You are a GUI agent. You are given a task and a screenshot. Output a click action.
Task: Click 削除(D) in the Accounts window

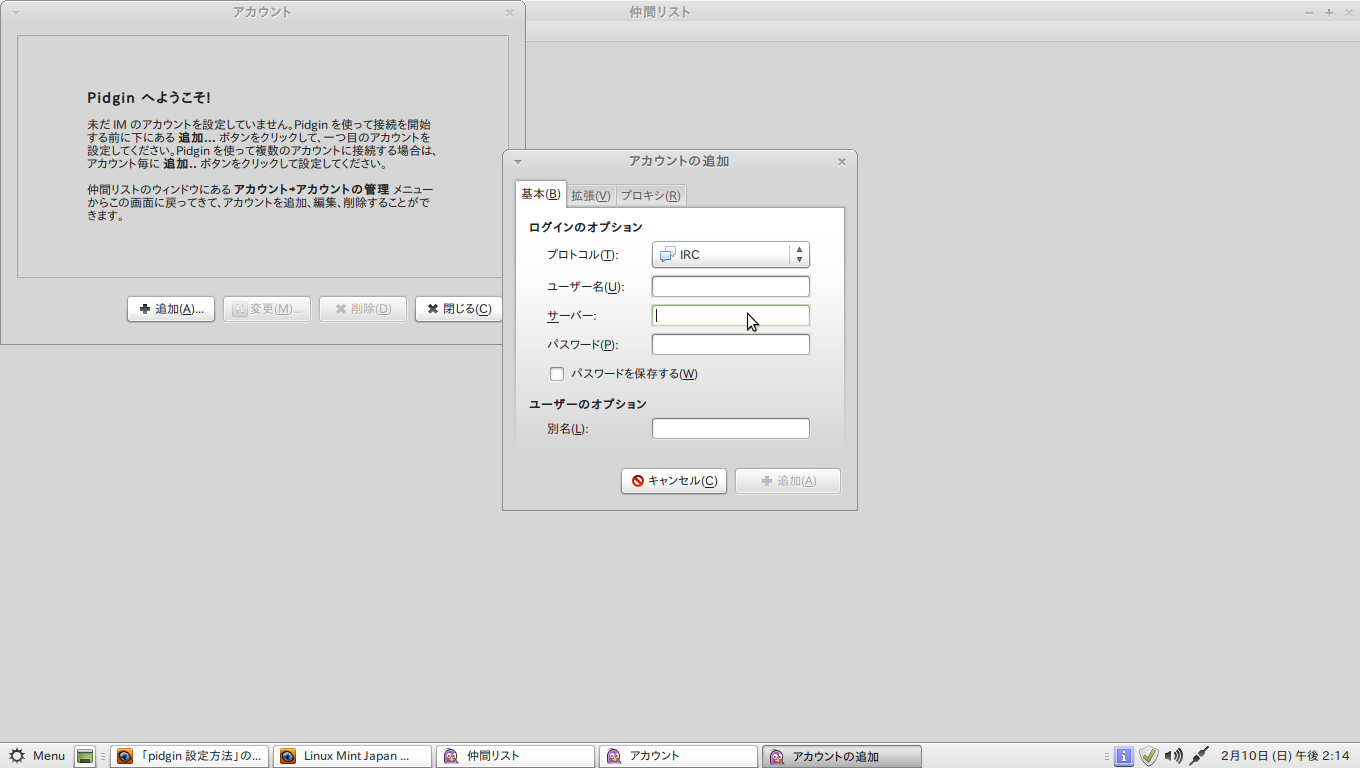pos(363,309)
